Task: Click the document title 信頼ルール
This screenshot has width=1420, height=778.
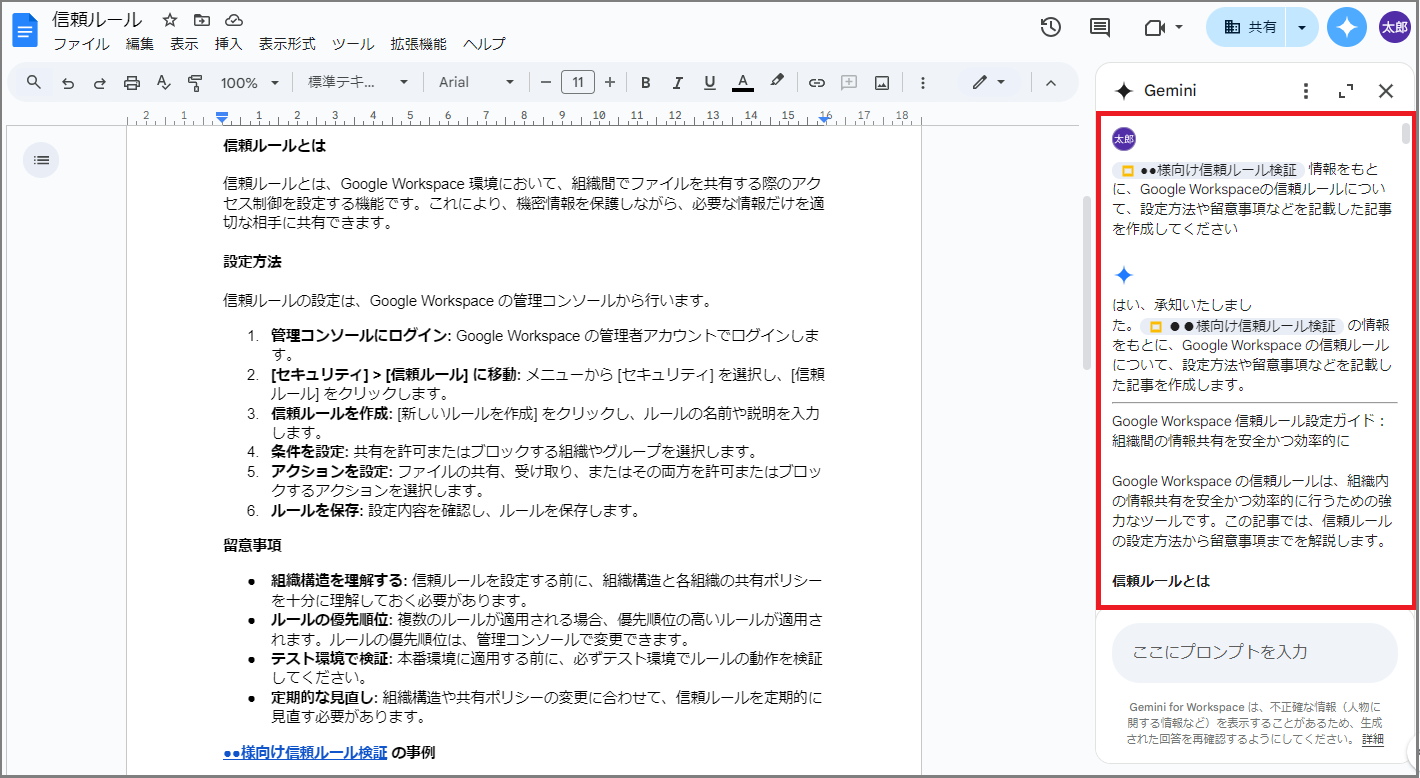Action: pos(97,20)
